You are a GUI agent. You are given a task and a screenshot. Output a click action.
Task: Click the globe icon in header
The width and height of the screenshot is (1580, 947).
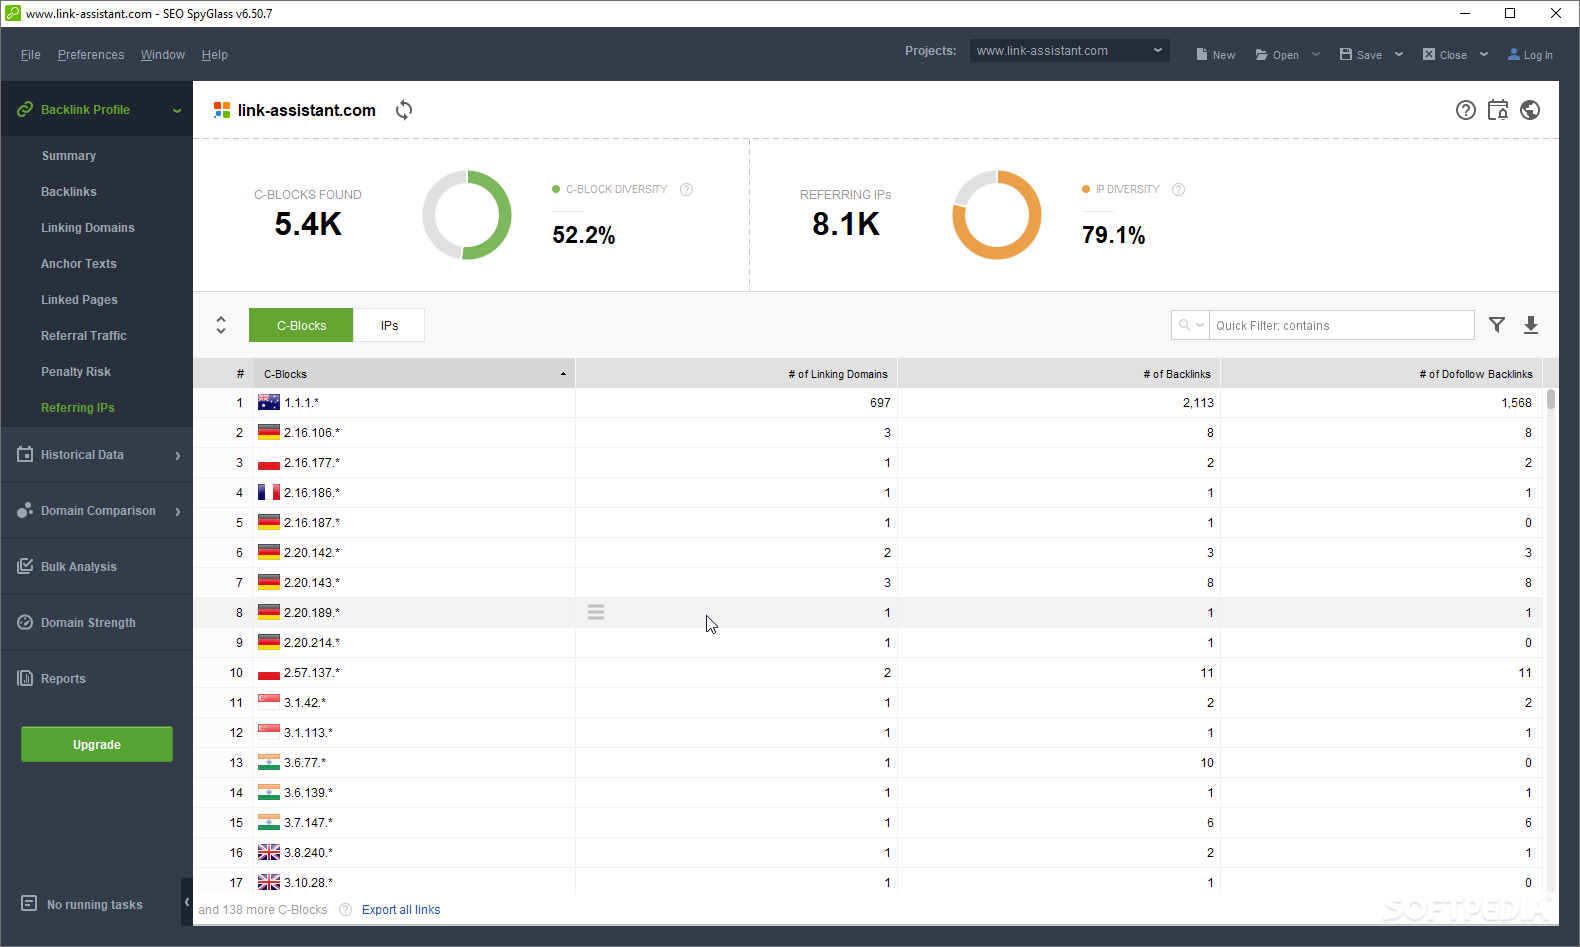point(1530,110)
